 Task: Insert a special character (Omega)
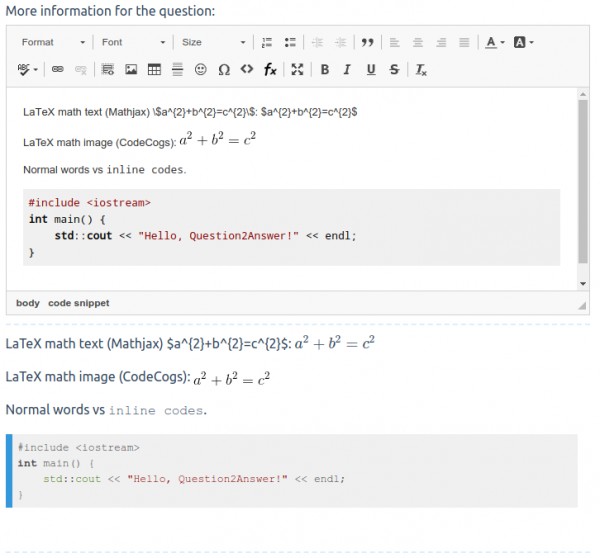(224, 69)
